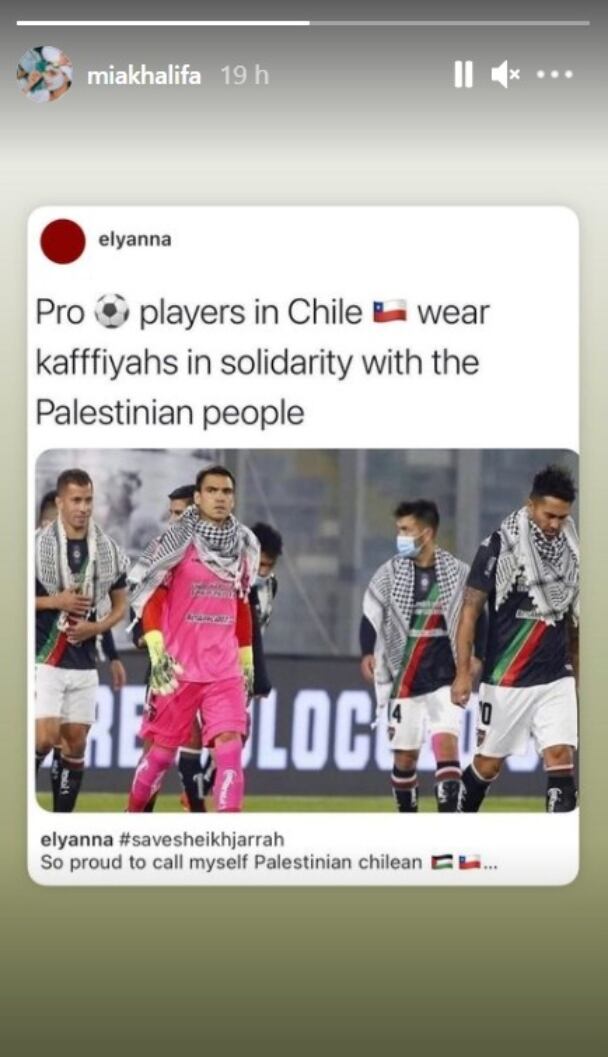Open the story author's profile picture
The image size is (608, 1057).
click(44, 74)
